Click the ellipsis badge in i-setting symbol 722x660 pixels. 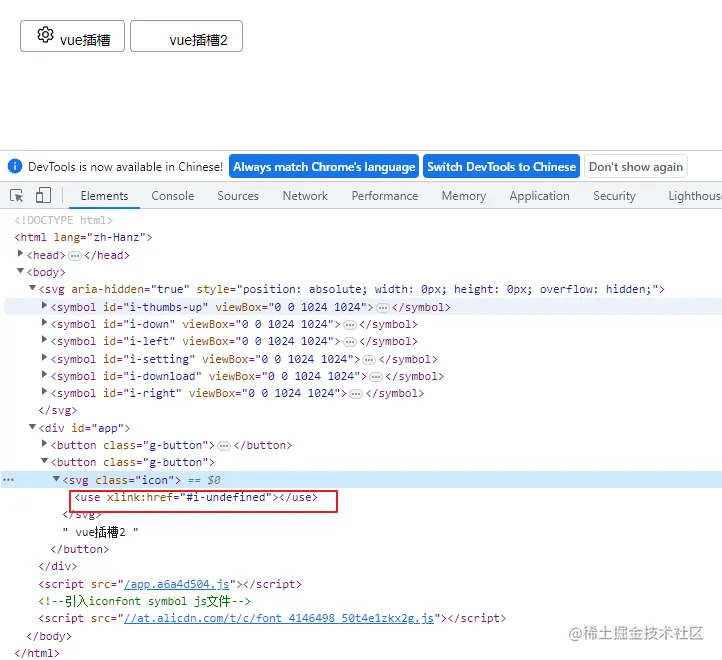pos(369,360)
